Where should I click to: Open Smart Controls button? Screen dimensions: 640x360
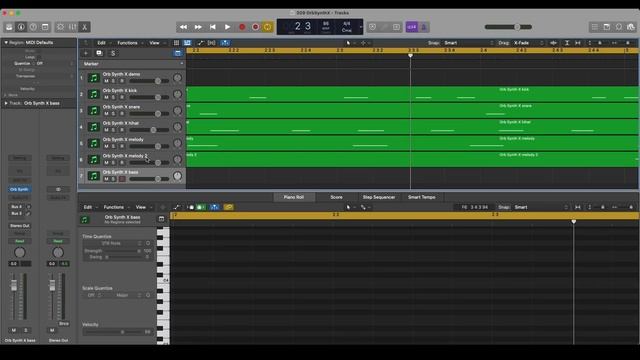[60, 27]
